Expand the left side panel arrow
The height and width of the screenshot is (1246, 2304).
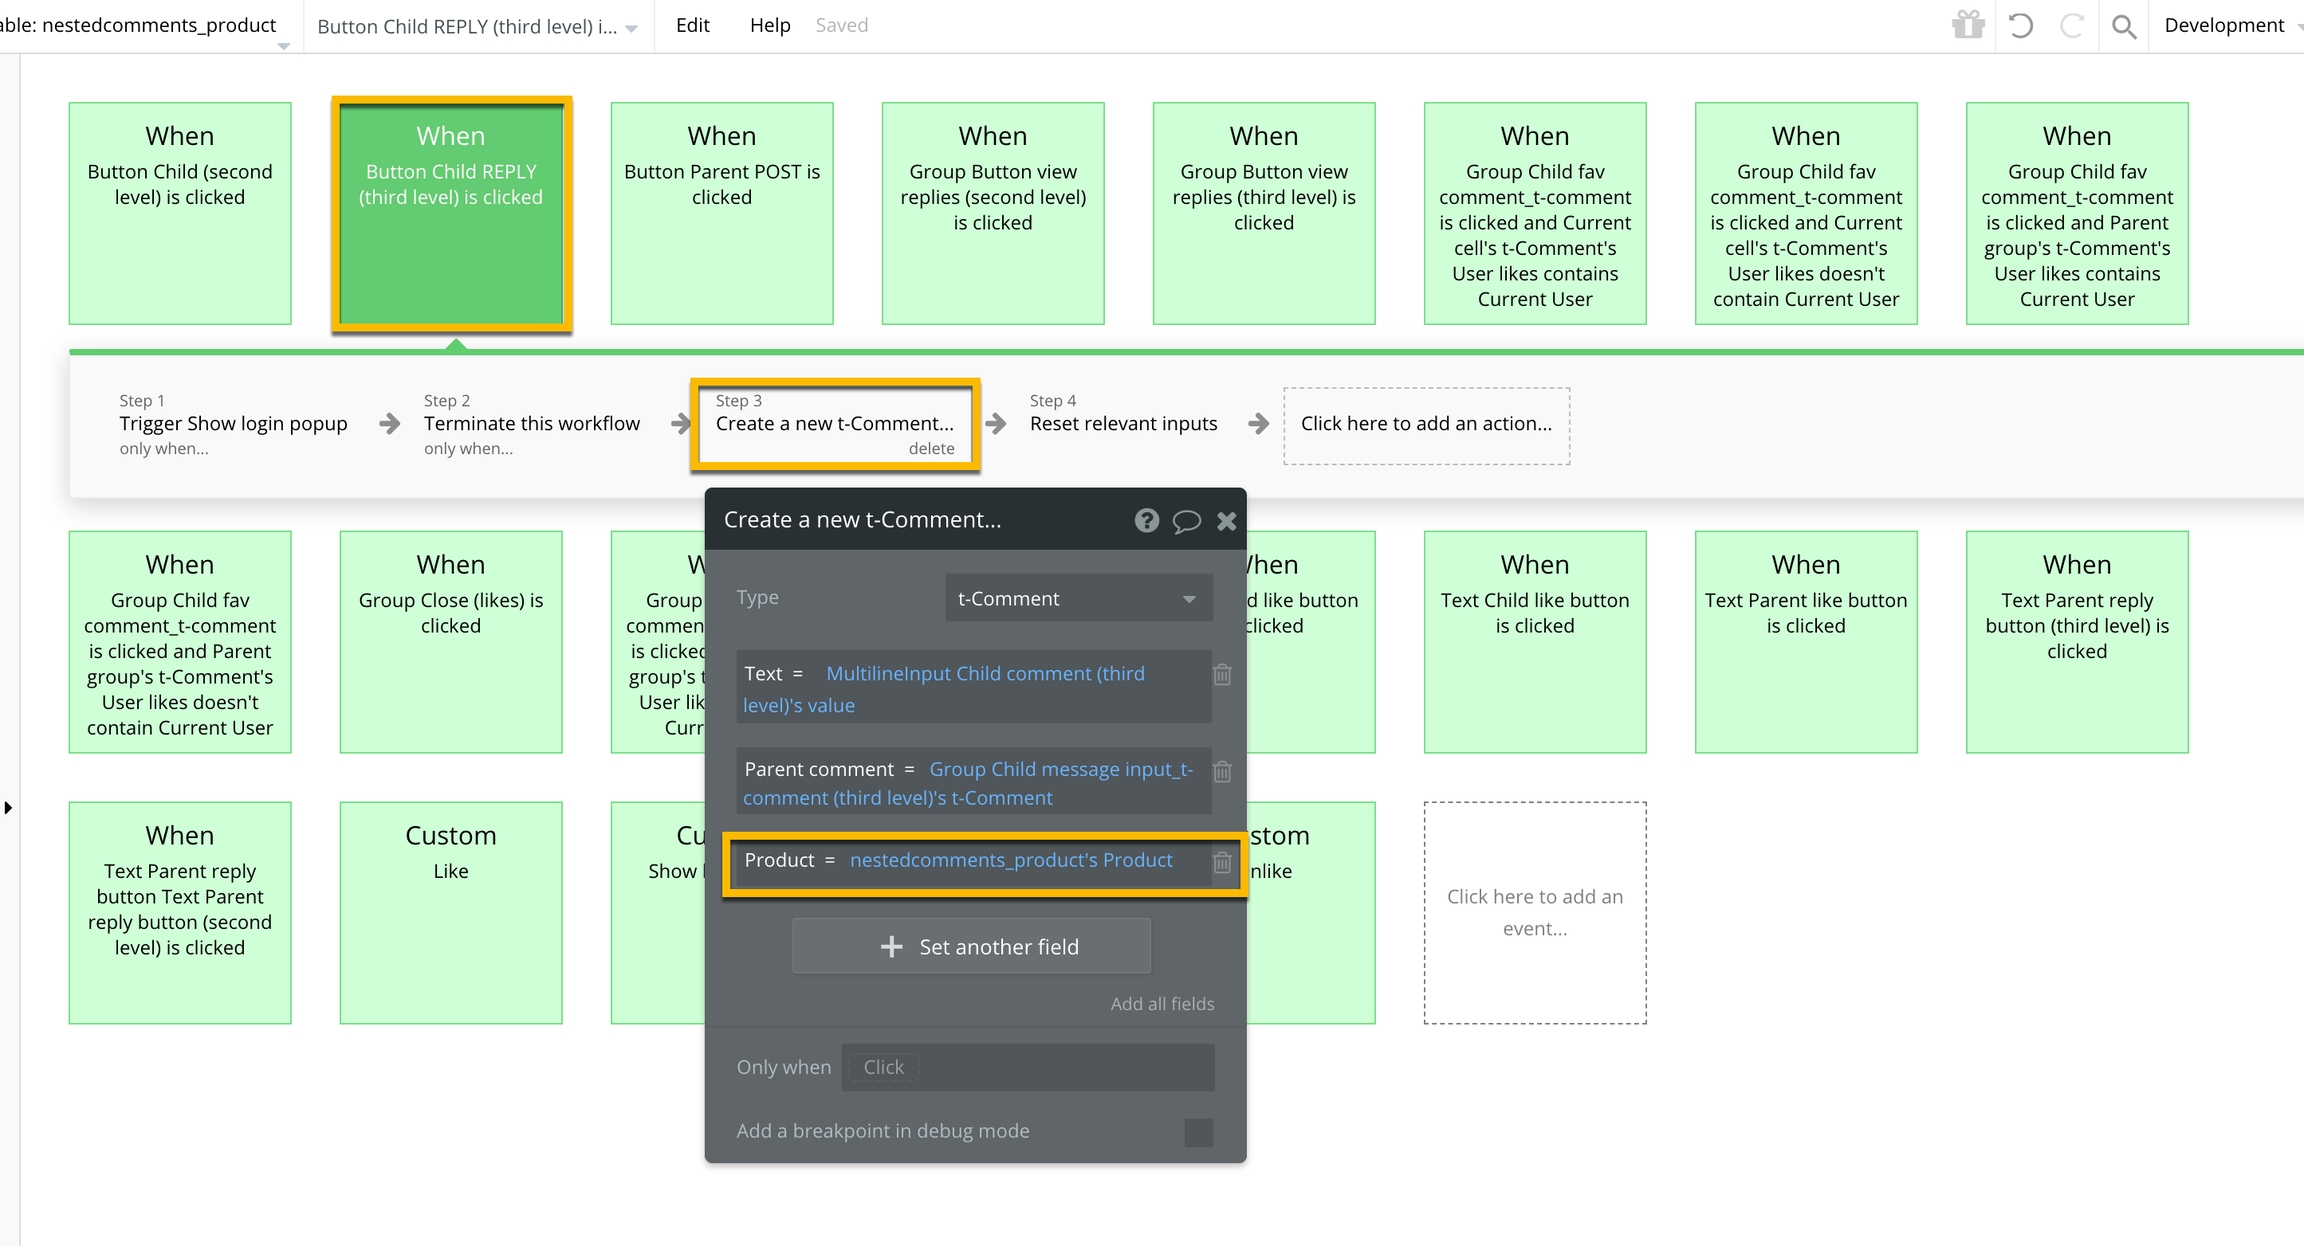(8, 808)
